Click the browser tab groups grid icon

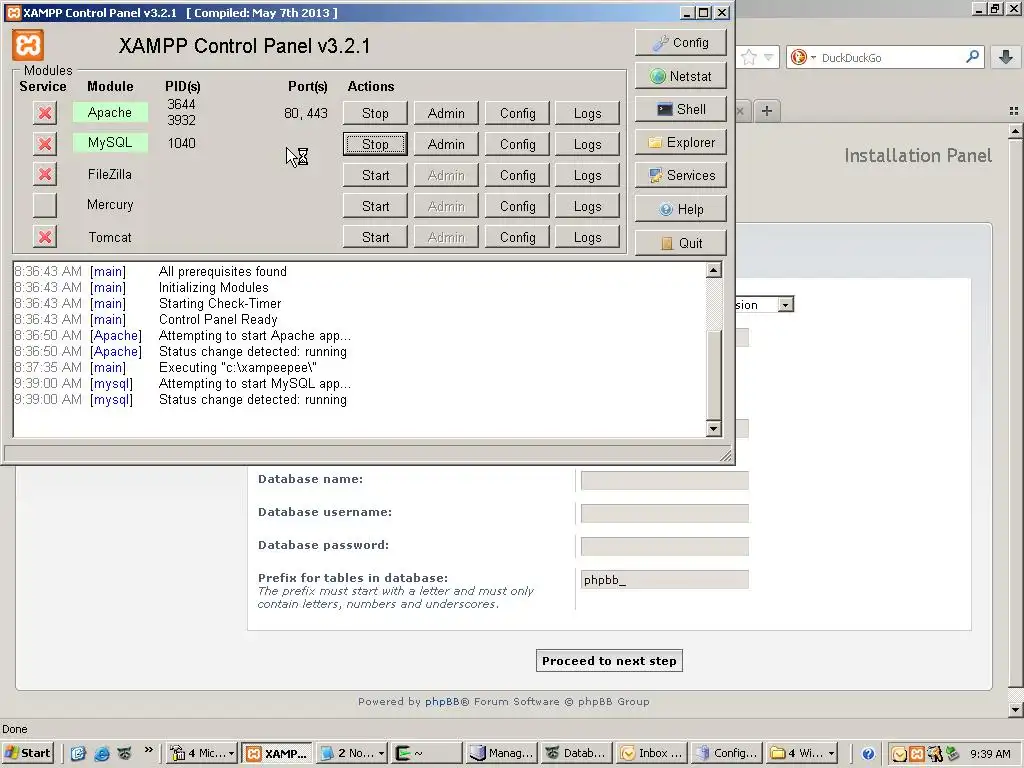click(x=1014, y=111)
